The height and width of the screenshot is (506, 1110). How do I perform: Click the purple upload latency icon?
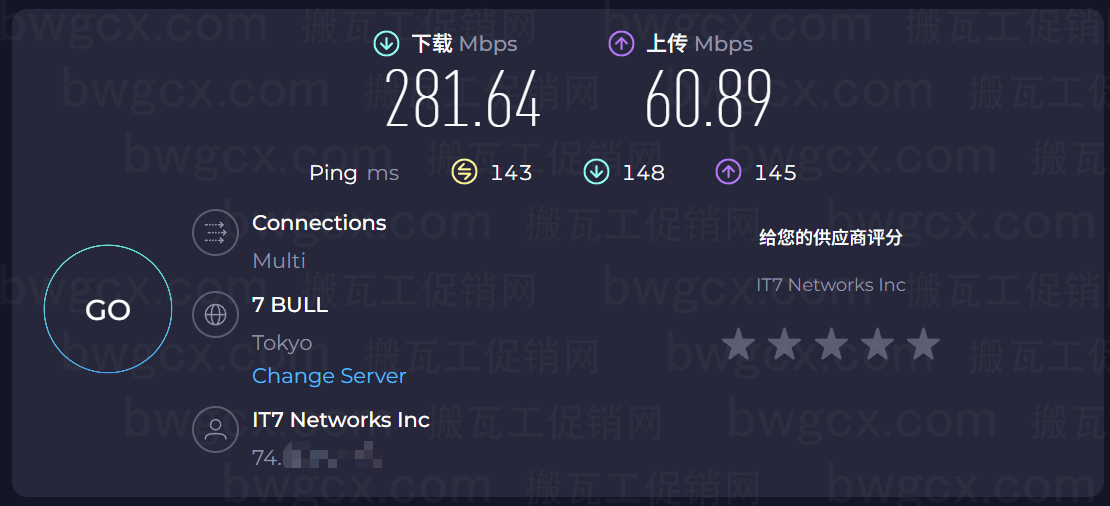728,172
